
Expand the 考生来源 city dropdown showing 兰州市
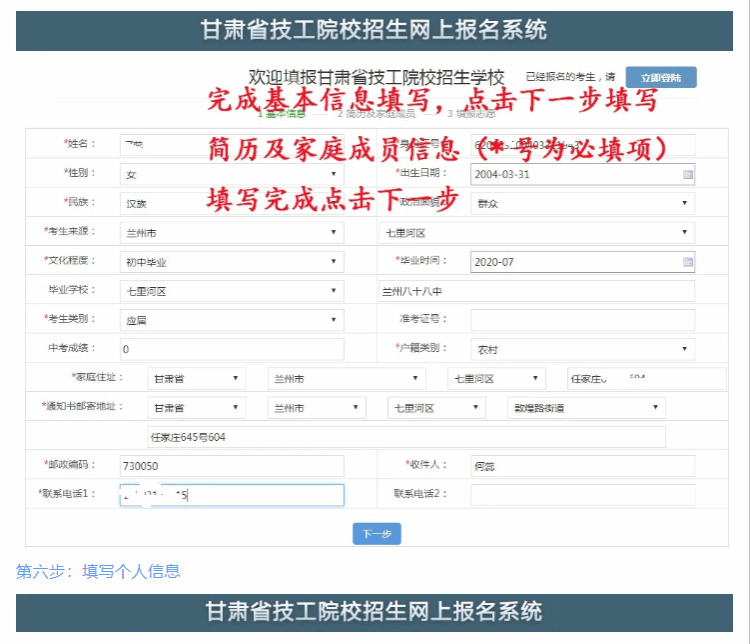[231, 233]
